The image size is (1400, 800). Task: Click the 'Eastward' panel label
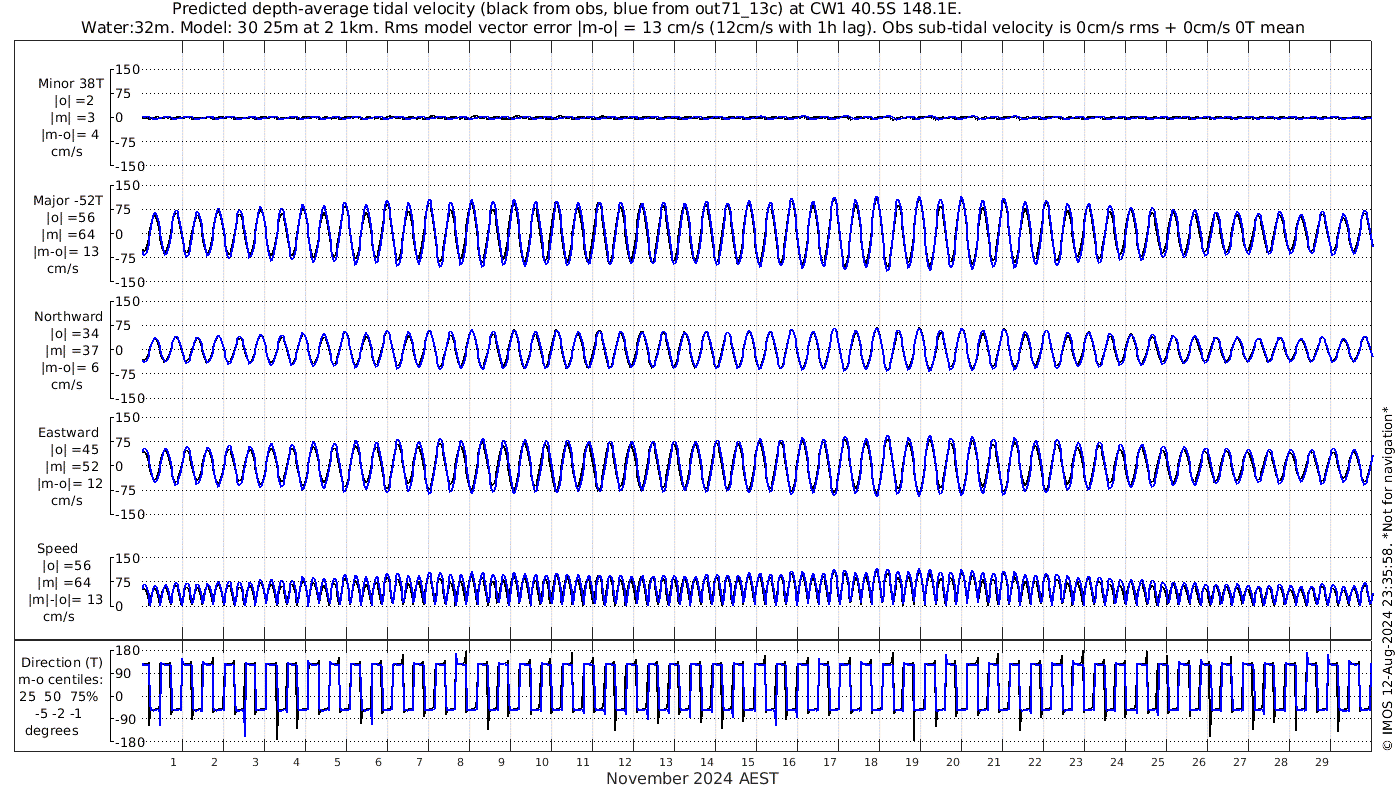(68, 433)
